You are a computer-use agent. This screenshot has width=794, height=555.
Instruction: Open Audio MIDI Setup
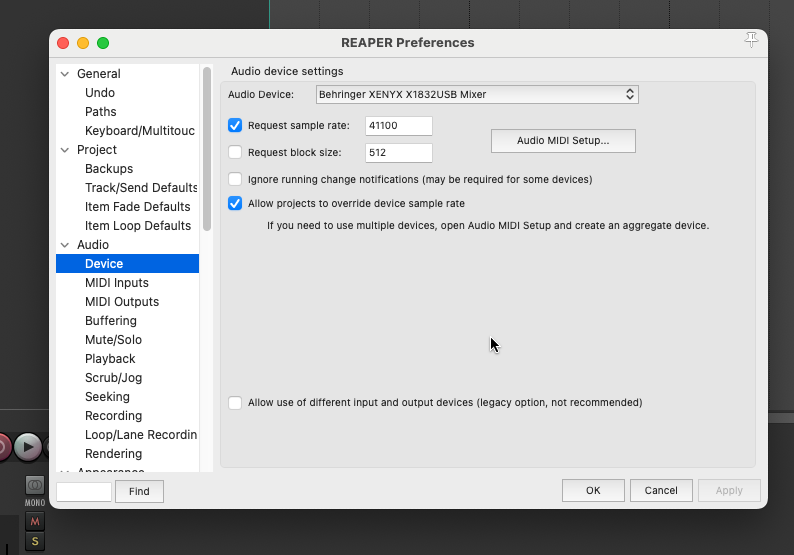pyautogui.click(x=563, y=141)
